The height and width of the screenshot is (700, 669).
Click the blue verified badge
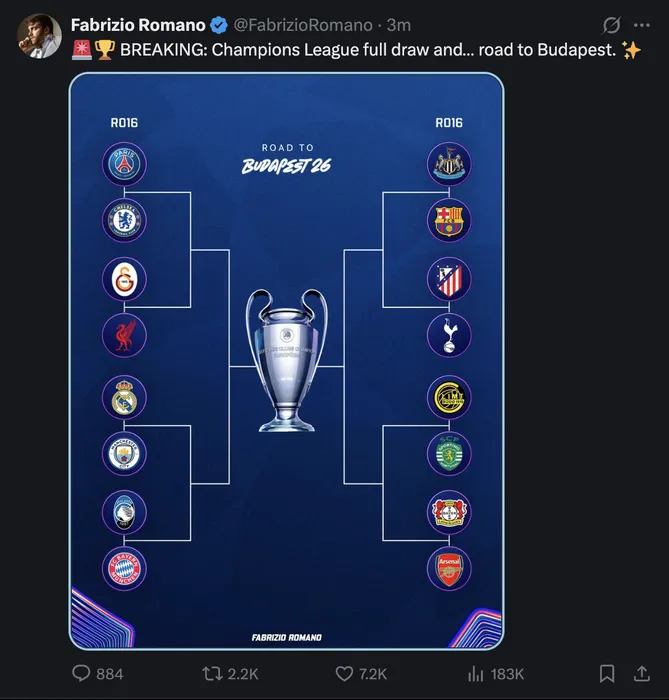(x=219, y=25)
